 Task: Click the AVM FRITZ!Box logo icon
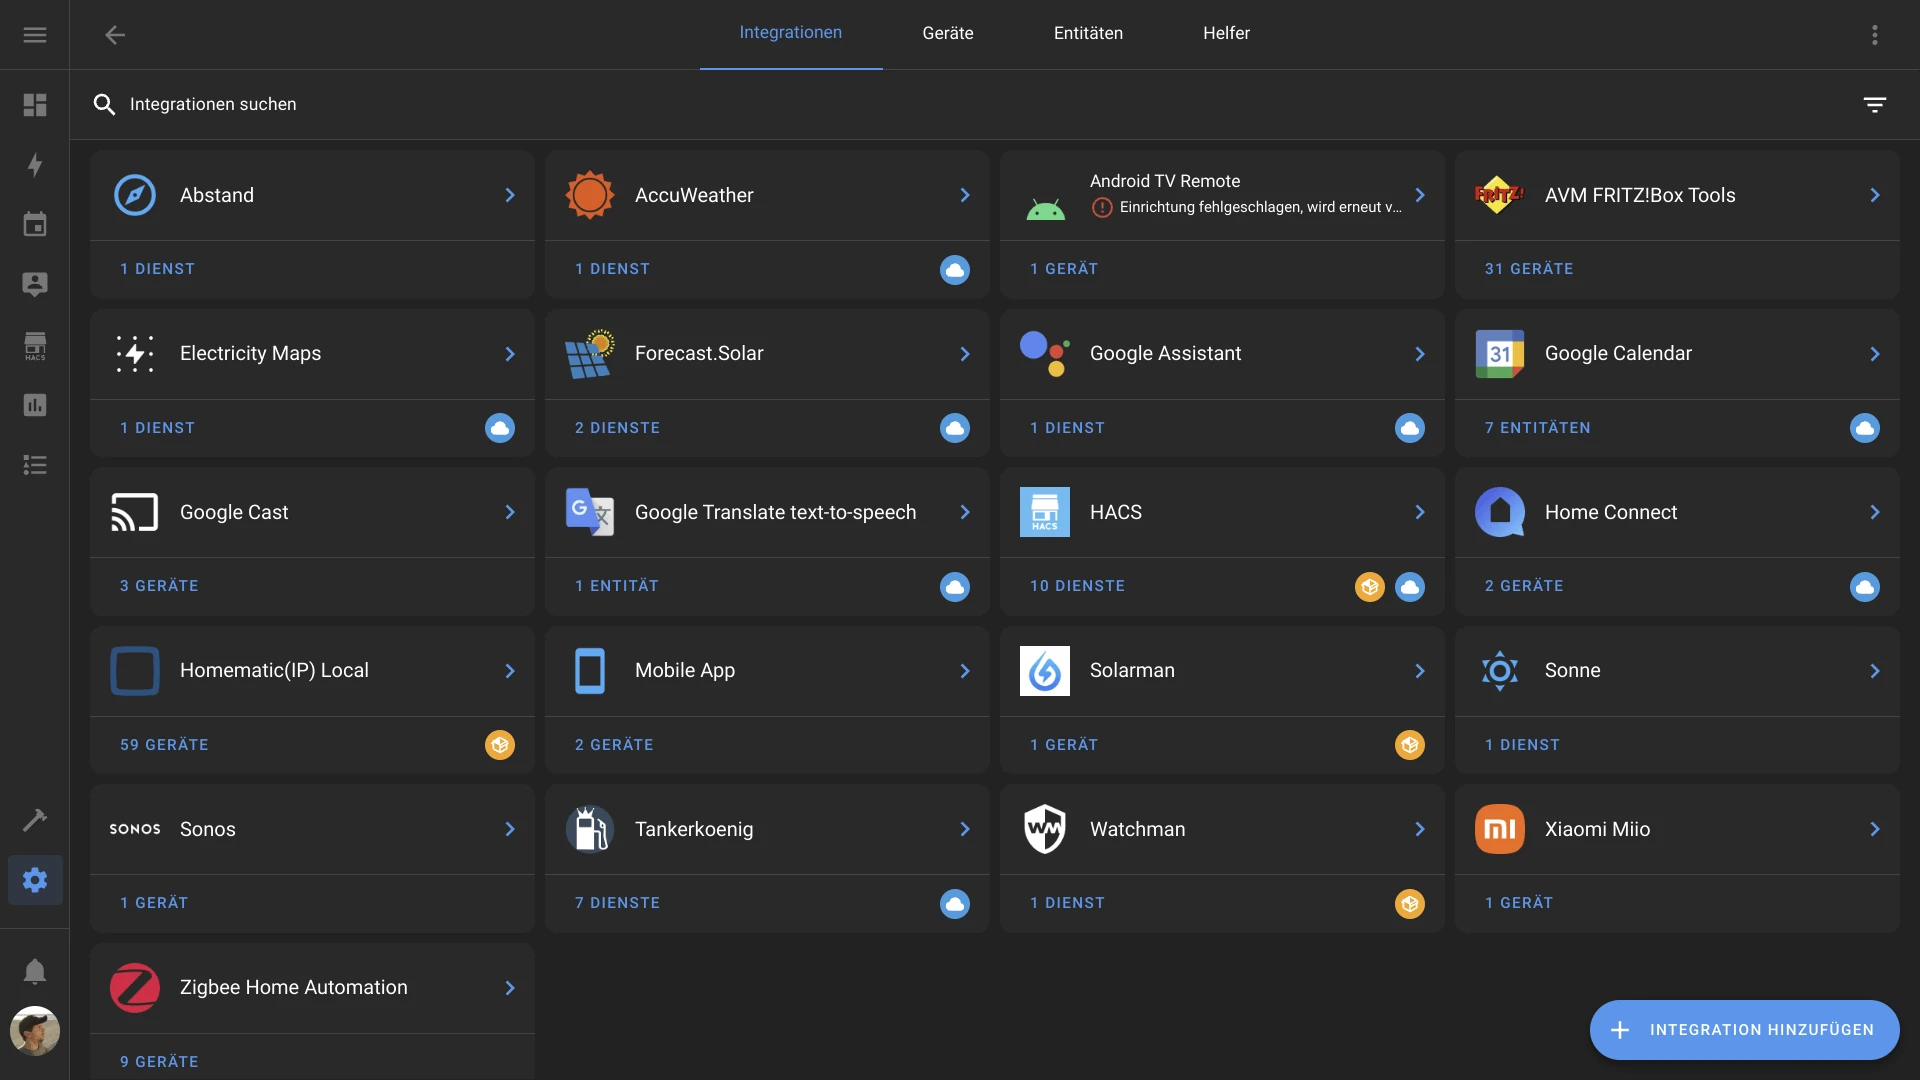coord(1500,195)
